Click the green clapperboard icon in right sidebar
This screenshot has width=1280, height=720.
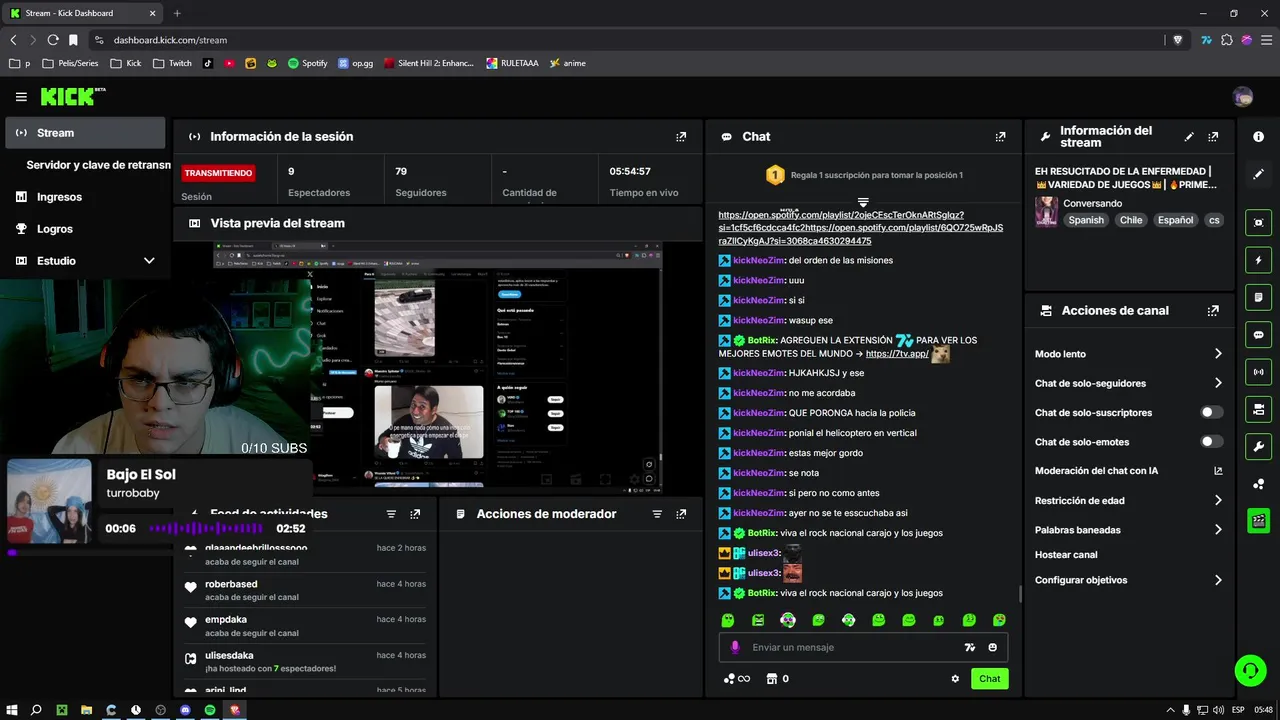click(1259, 520)
